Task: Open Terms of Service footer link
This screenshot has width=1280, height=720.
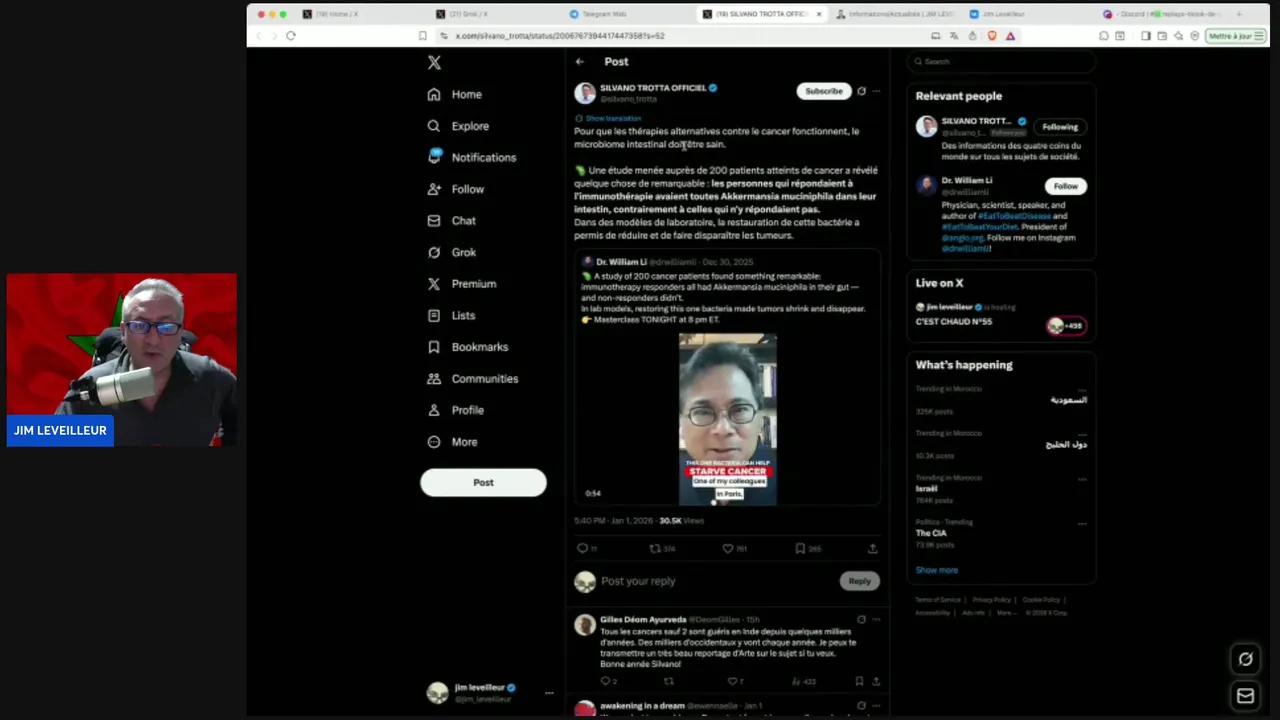Action: (x=938, y=600)
